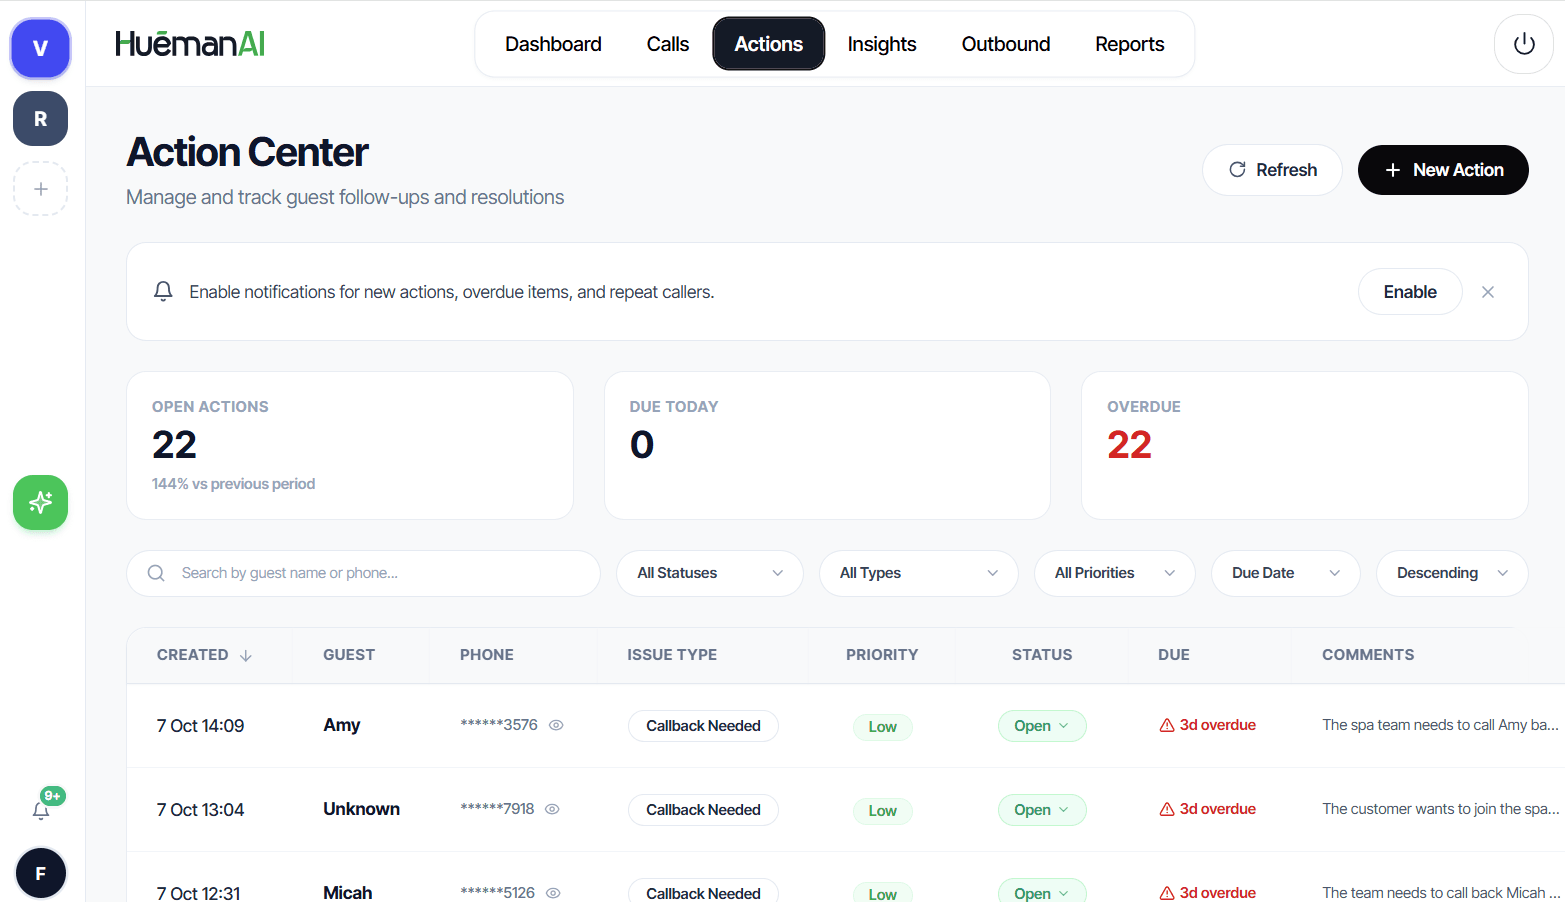Click the 7 Oct 13:04 created date

point(200,810)
